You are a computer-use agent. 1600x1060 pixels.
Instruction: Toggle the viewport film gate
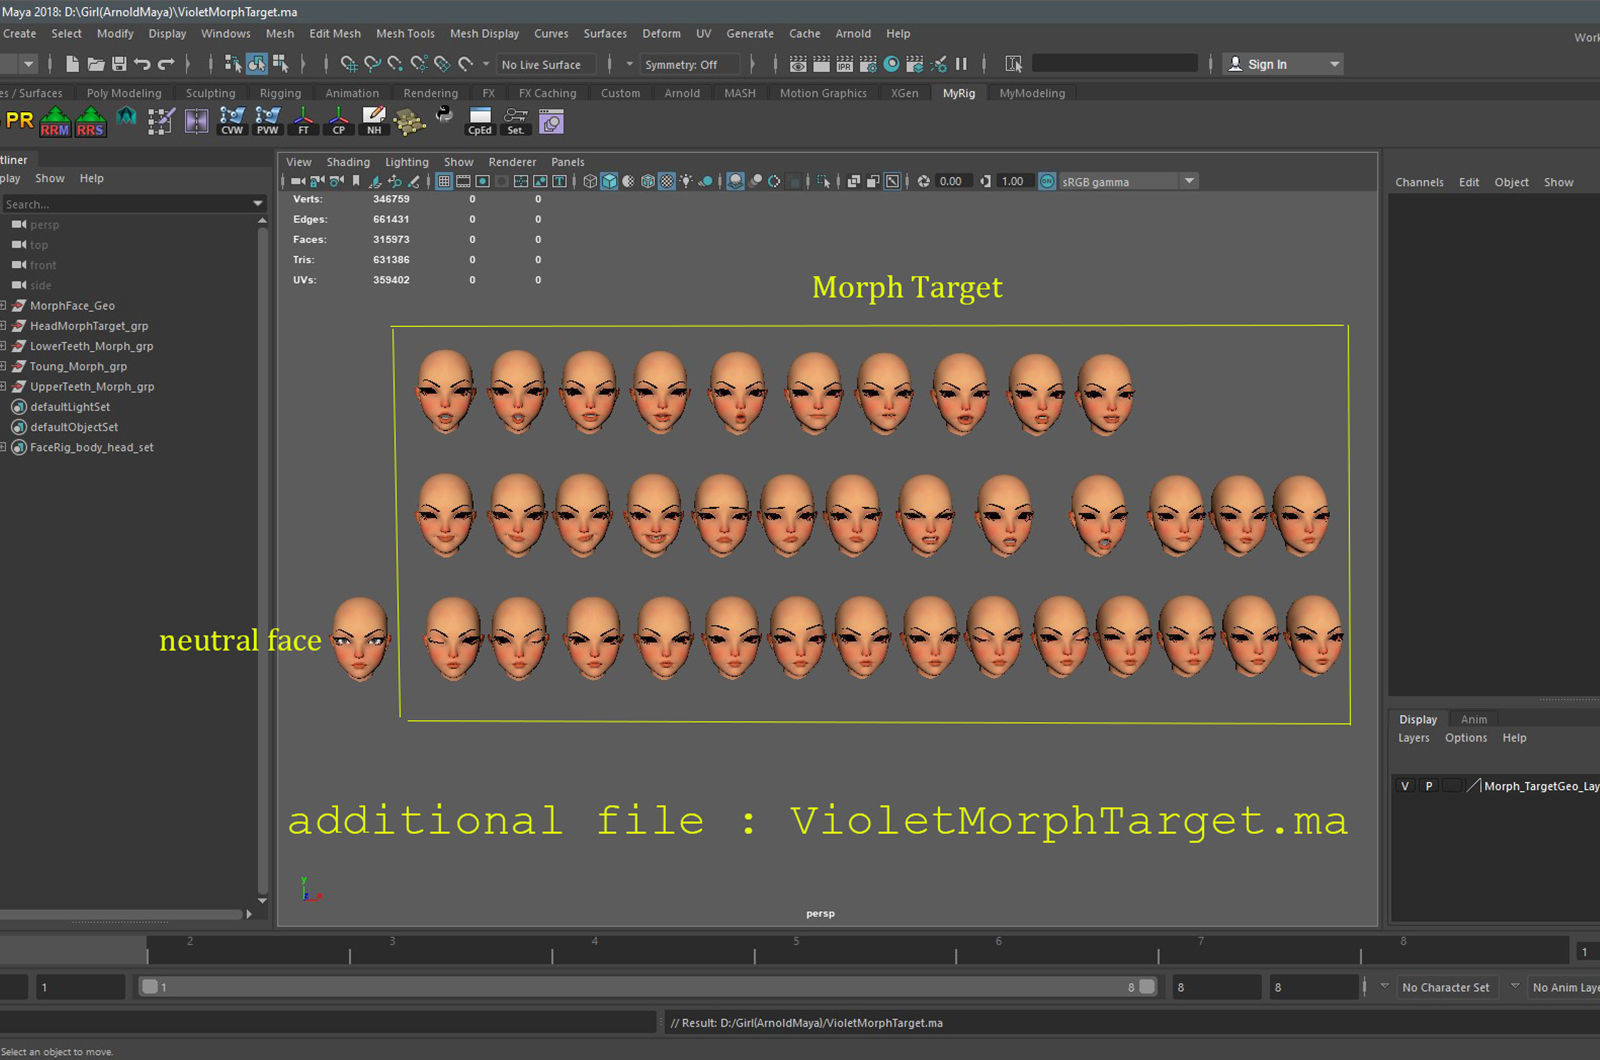point(463,181)
